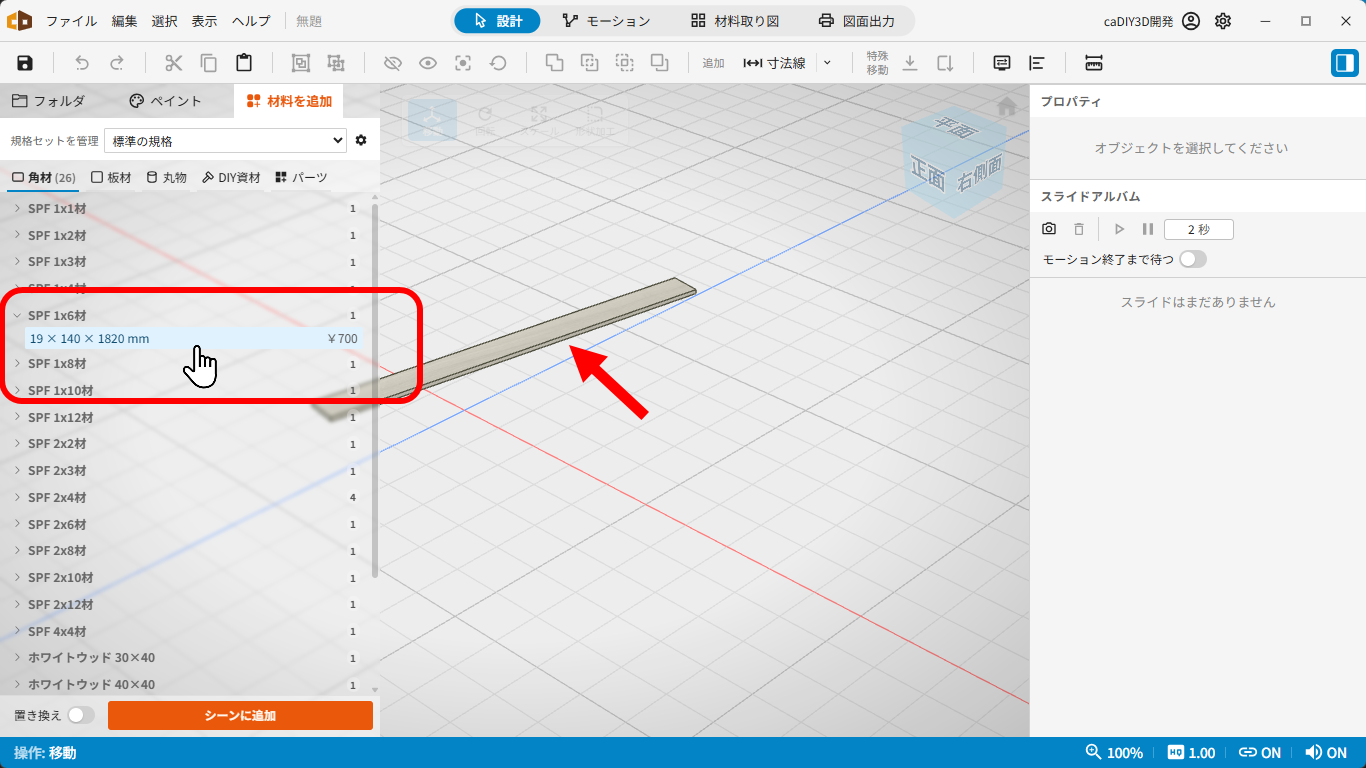The width and height of the screenshot is (1366, 768).
Task: Click the シーンに追加 button
Action: (x=240, y=715)
